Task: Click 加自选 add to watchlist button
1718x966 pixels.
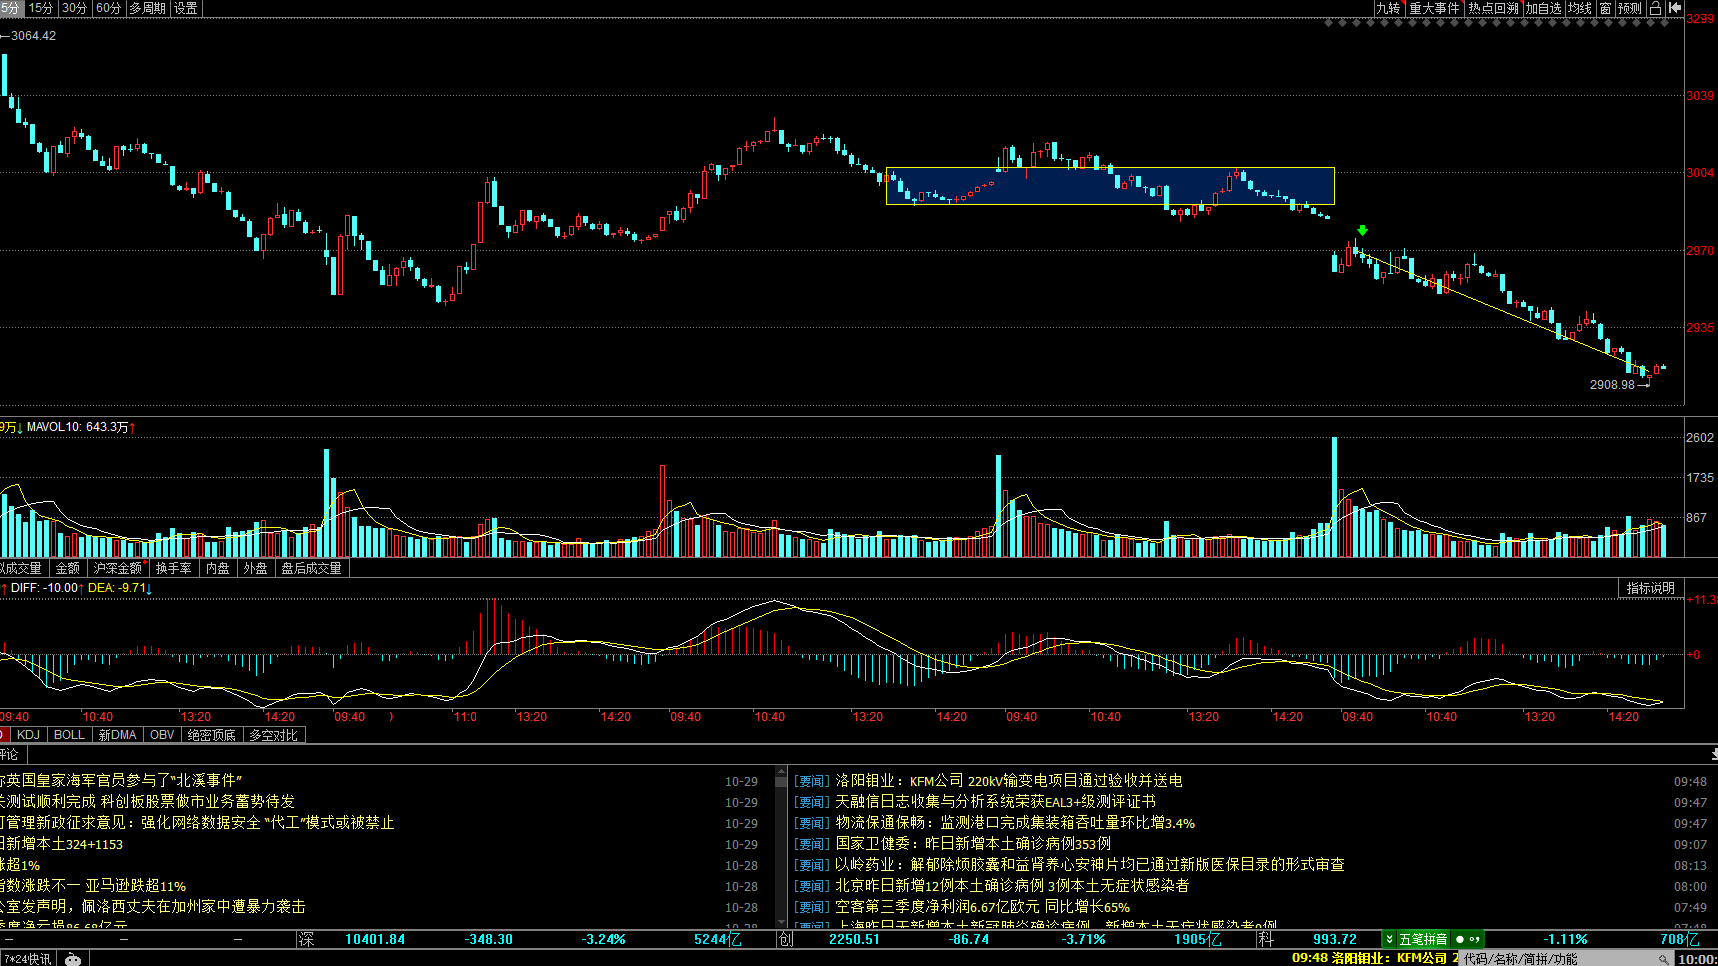Action: click(x=1543, y=8)
